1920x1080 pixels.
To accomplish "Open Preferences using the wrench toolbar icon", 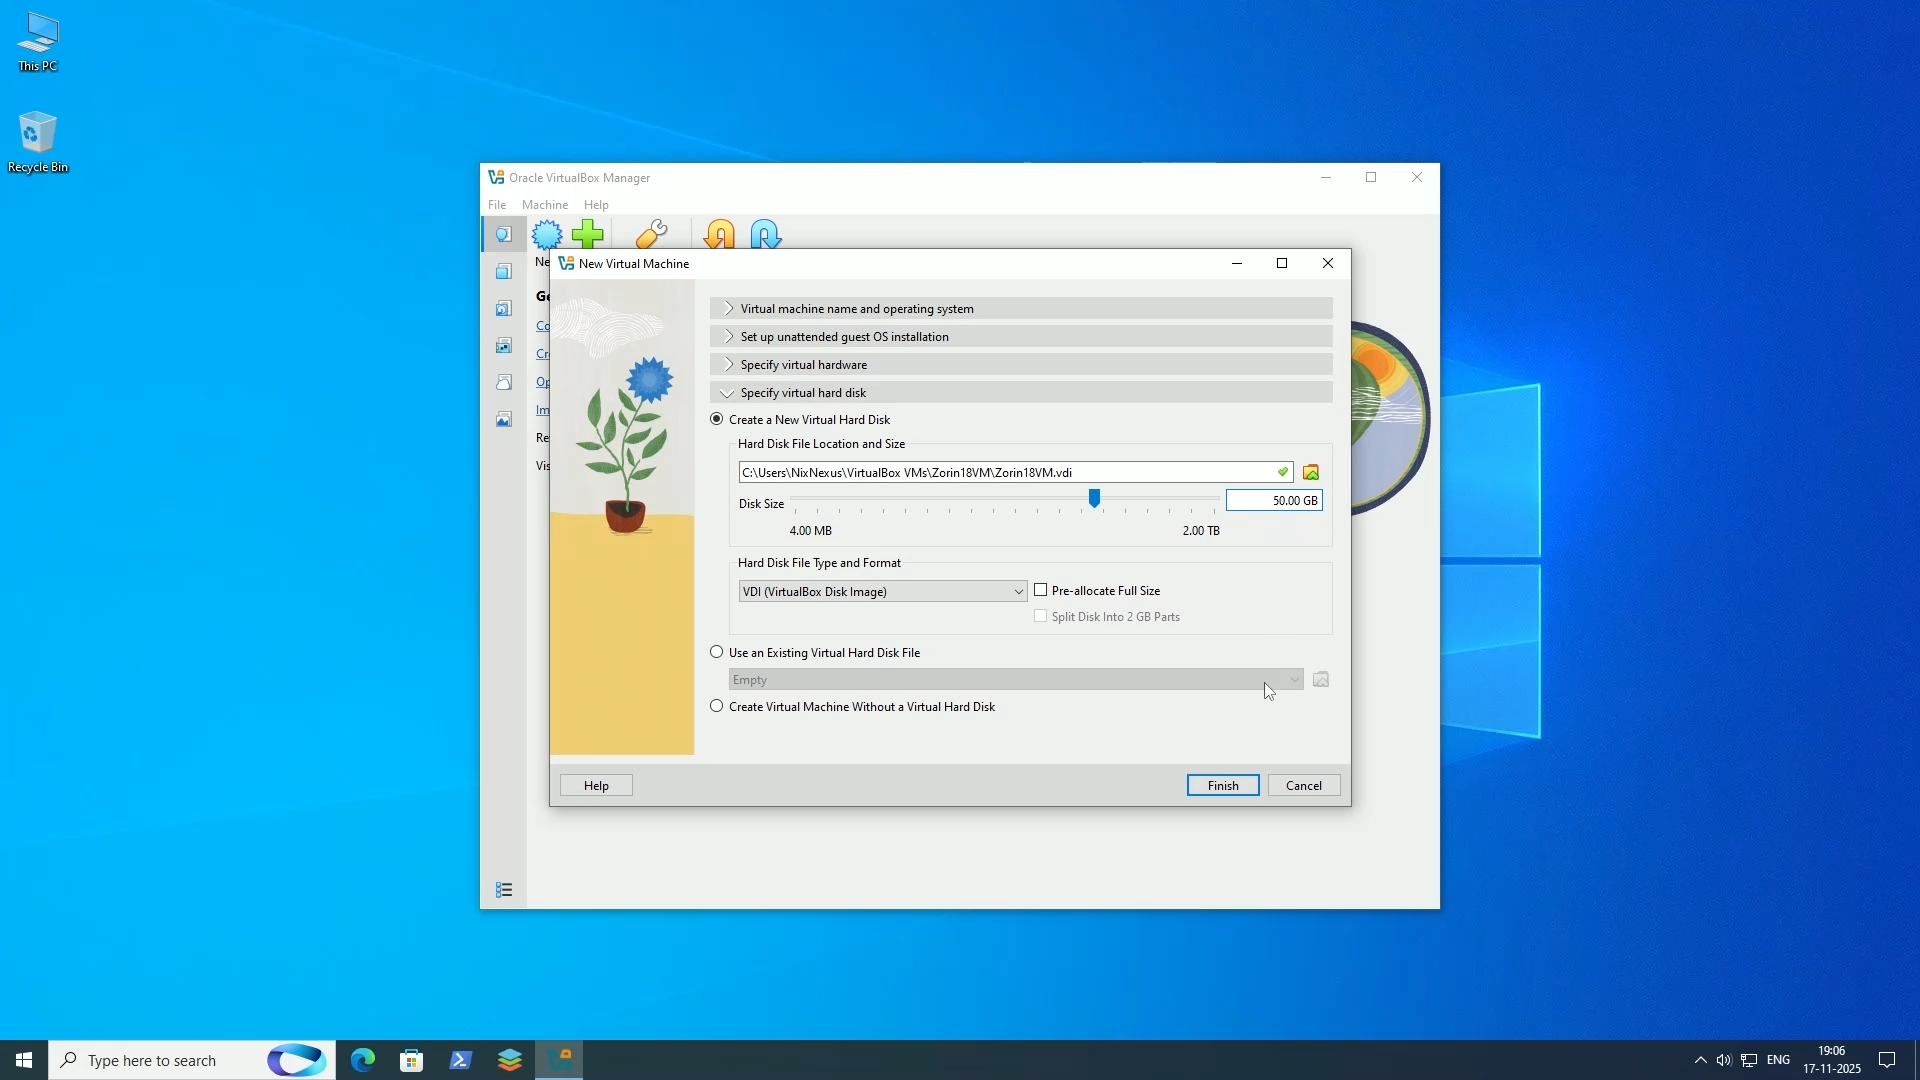I will coord(651,233).
